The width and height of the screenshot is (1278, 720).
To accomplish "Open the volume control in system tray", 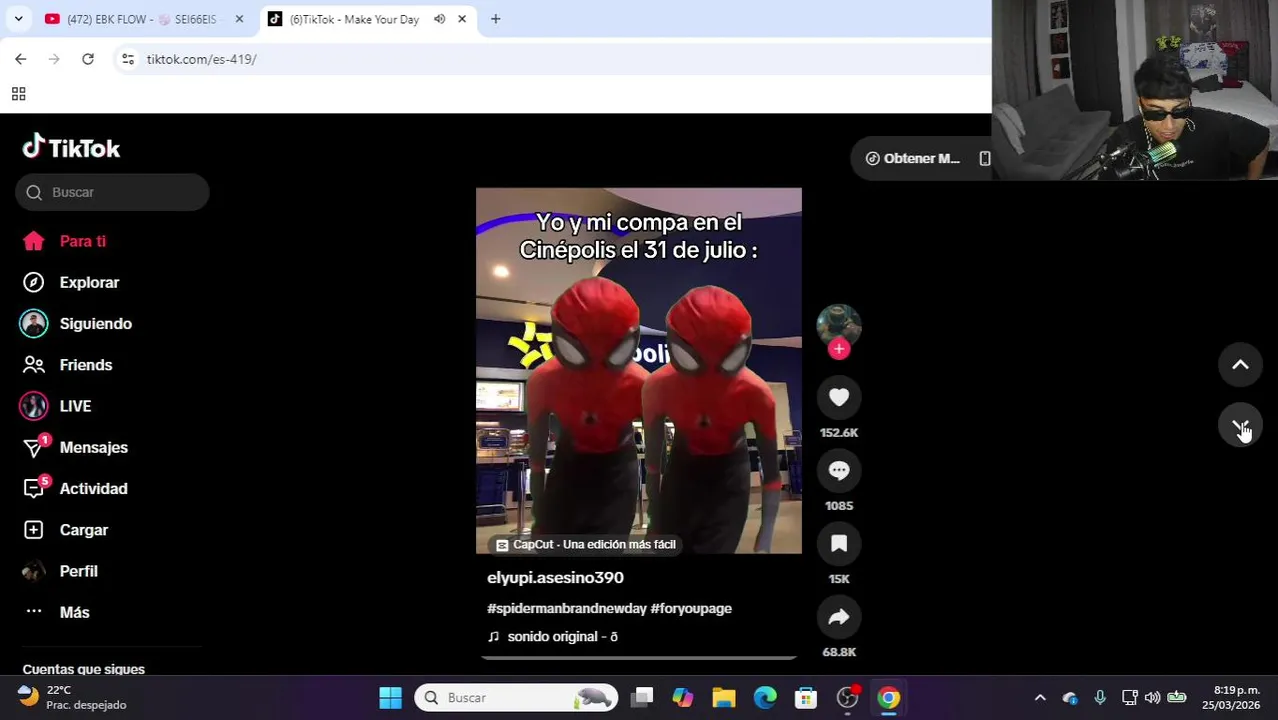I will (x=1152, y=698).
